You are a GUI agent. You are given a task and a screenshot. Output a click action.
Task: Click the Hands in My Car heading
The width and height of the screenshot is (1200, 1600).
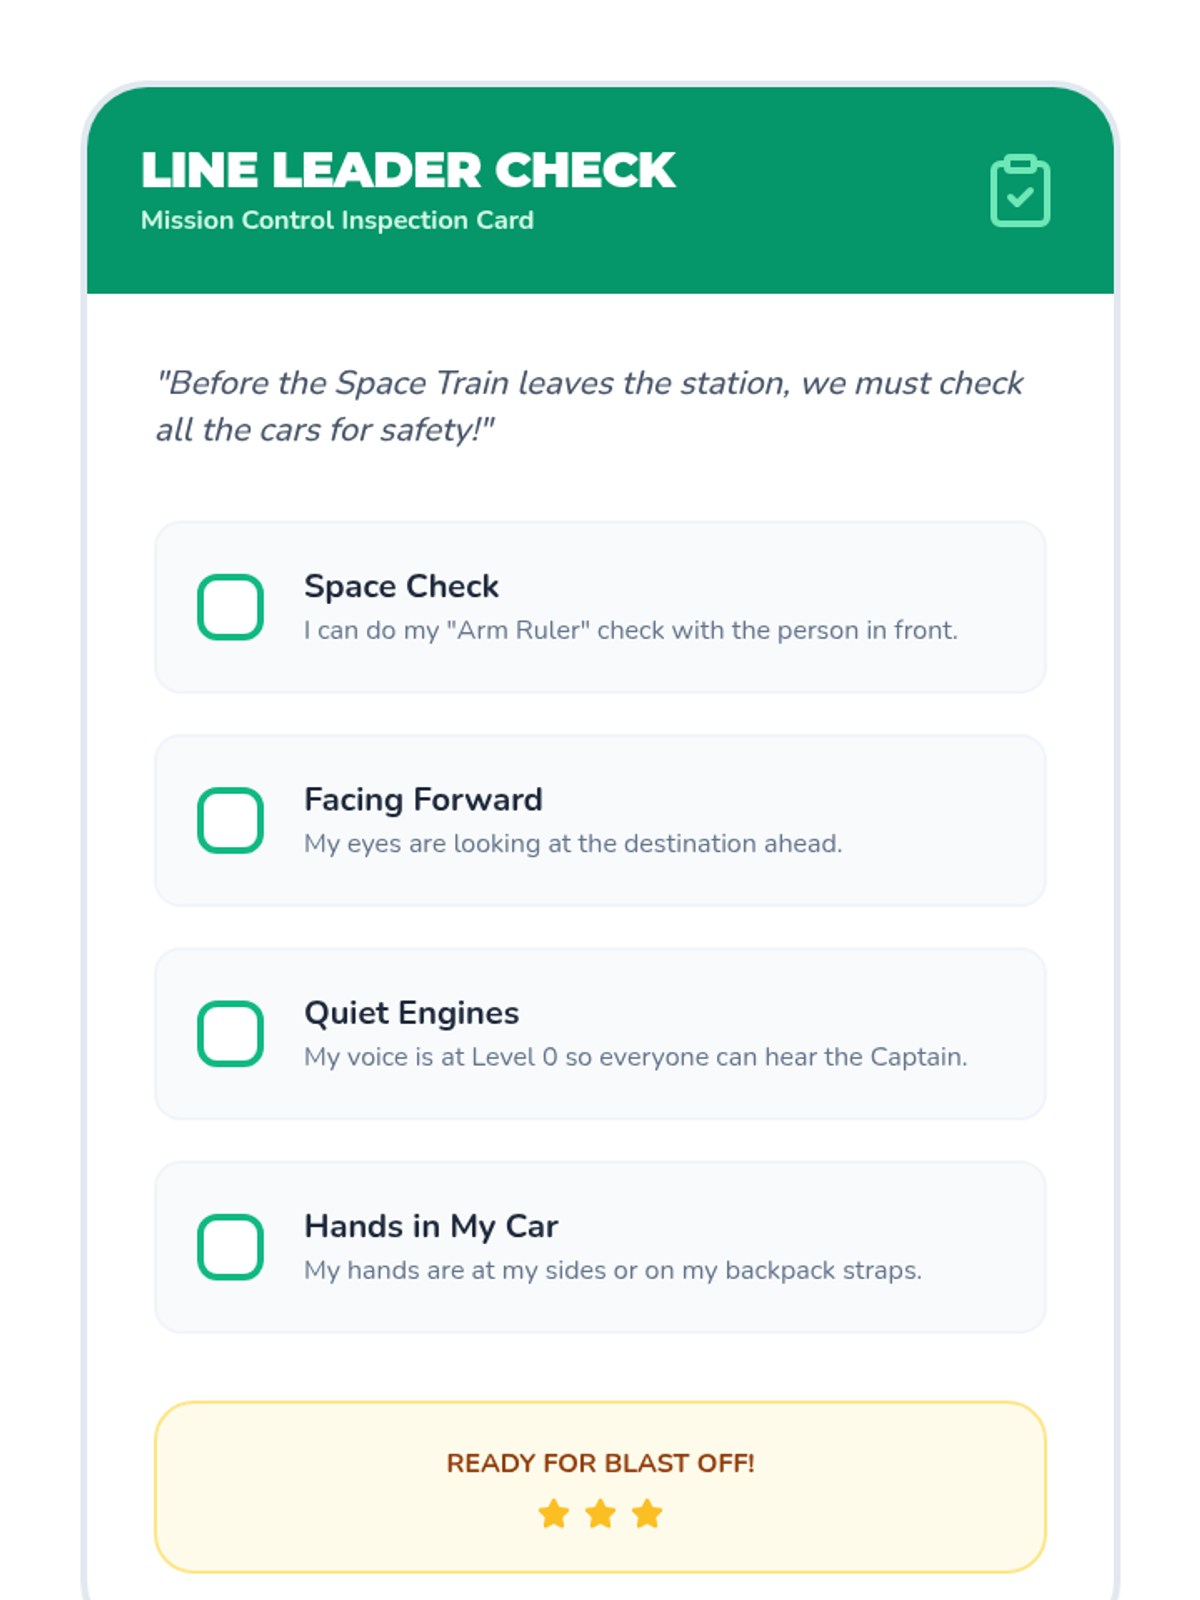click(431, 1226)
